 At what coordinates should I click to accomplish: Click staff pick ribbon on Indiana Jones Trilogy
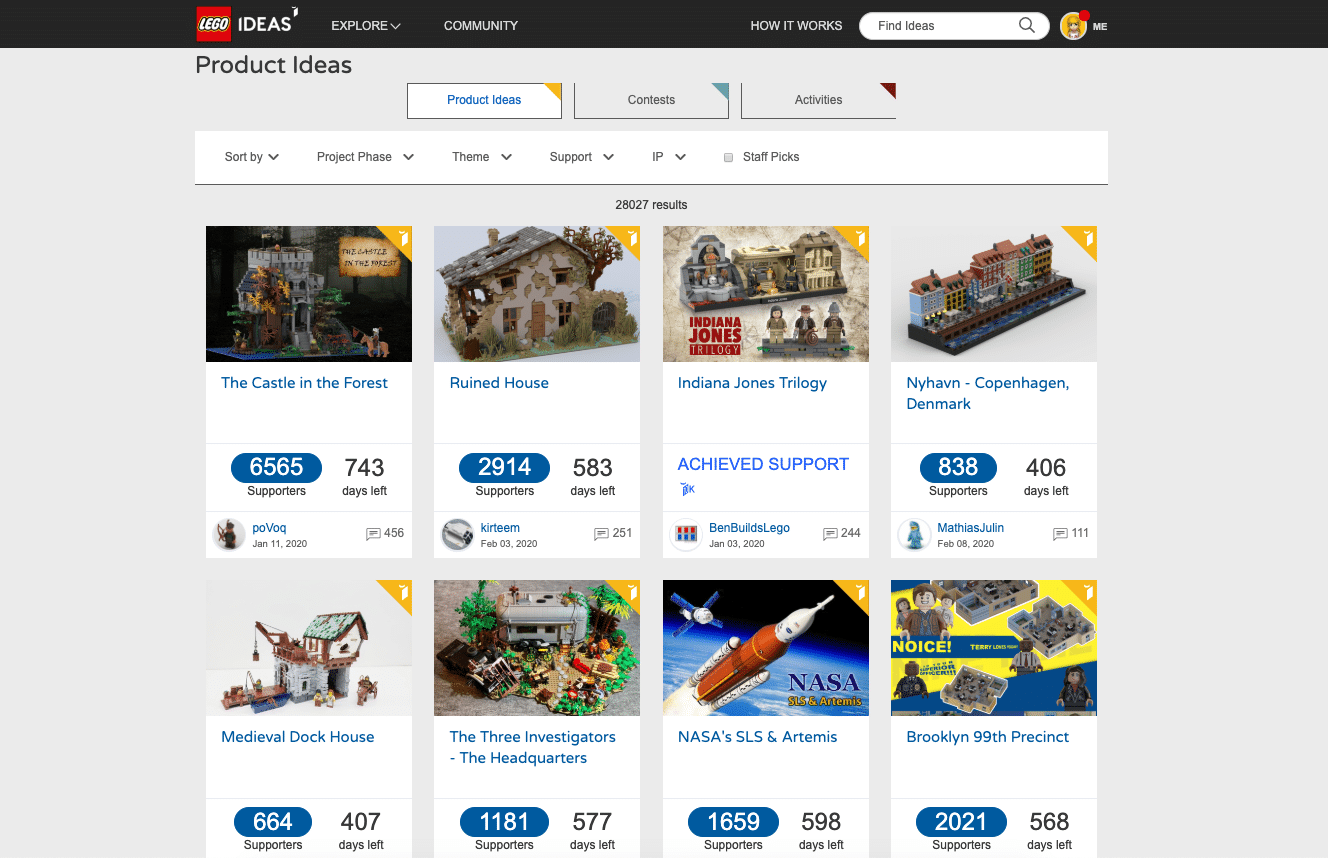pos(857,238)
